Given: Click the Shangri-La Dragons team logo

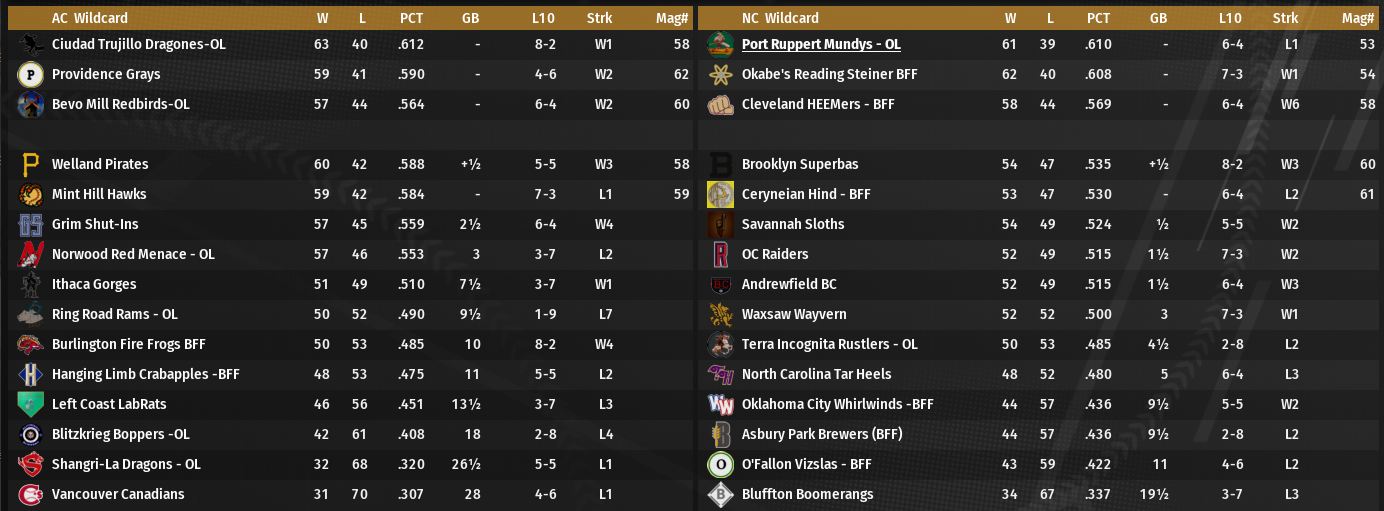Looking at the screenshot, I should [30, 464].
